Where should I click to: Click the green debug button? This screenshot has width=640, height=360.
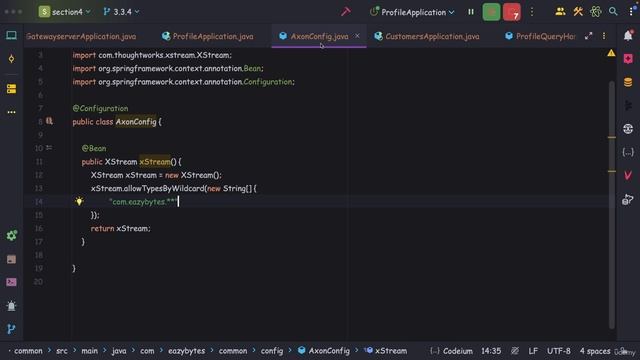coord(491,12)
